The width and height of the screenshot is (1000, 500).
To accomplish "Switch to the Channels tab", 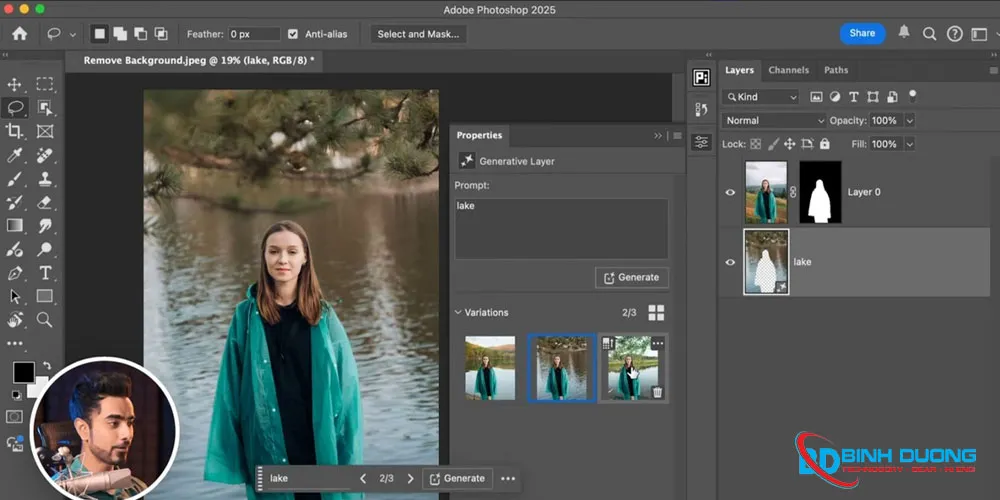I will (788, 70).
